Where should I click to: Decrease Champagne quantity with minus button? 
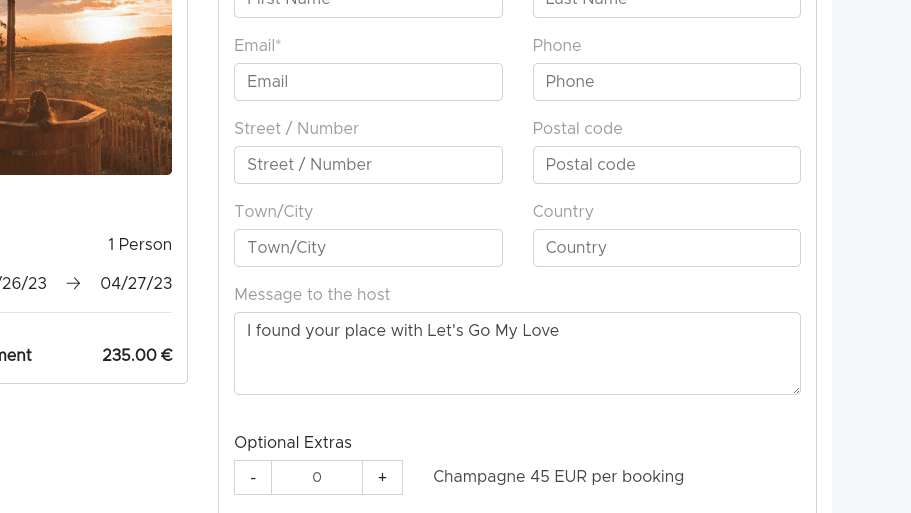(253, 478)
